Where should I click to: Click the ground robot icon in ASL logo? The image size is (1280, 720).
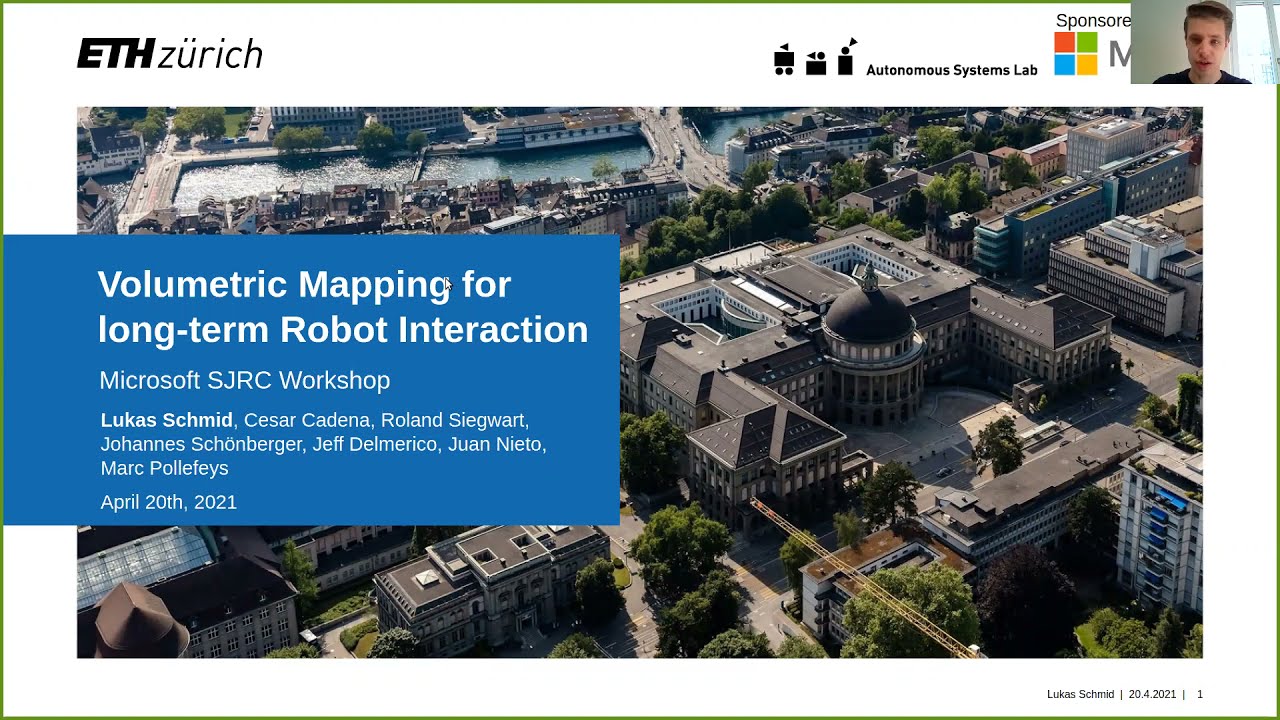[784, 59]
